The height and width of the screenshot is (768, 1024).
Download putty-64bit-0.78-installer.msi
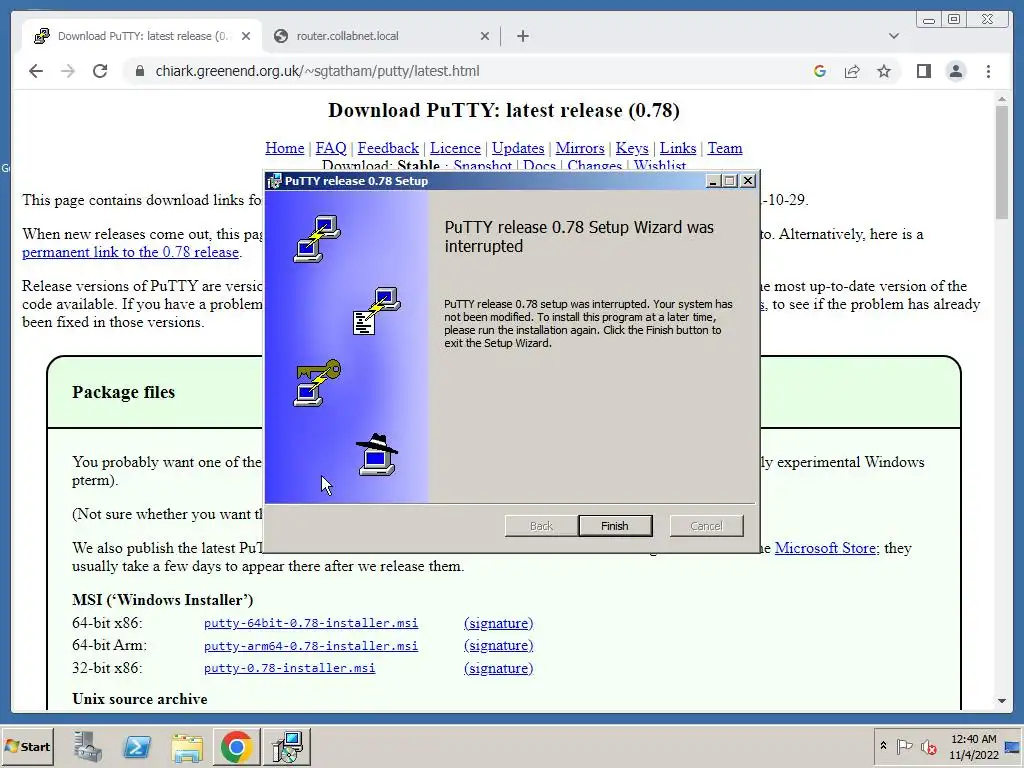(x=311, y=623)
